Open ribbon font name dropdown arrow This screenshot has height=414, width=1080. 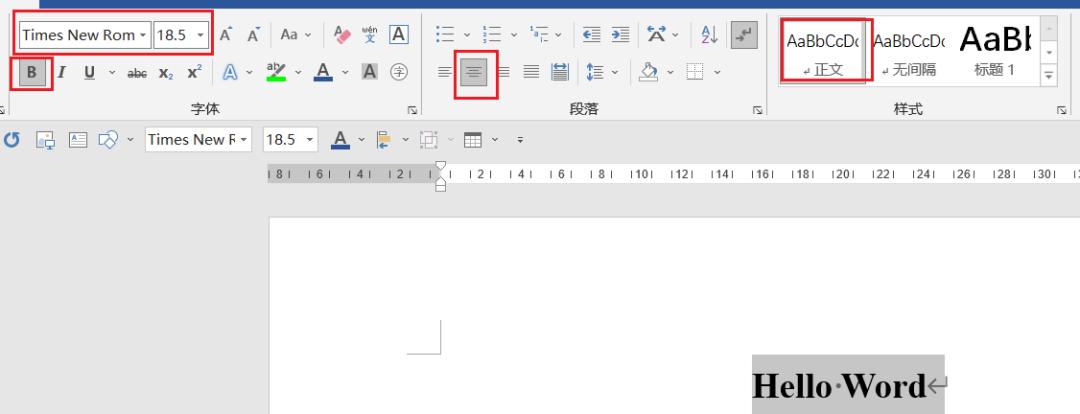tap(143, 34)
